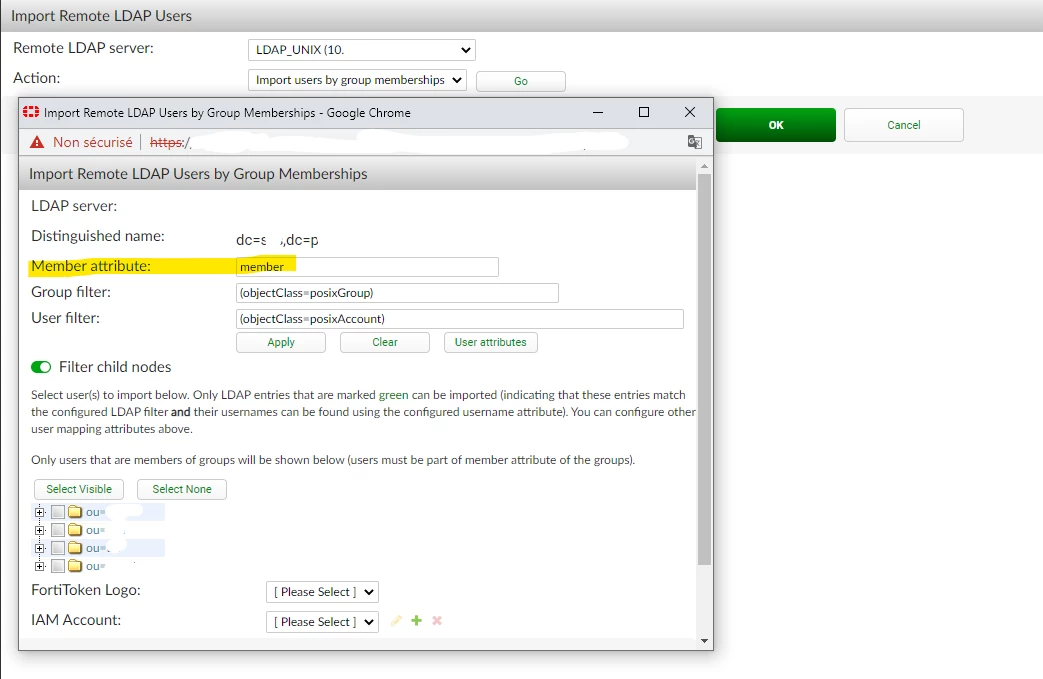Click the pencil edit icon for IAM Account
The width and height of the screenshot is (1043, 679).
(x=396, y=620)
